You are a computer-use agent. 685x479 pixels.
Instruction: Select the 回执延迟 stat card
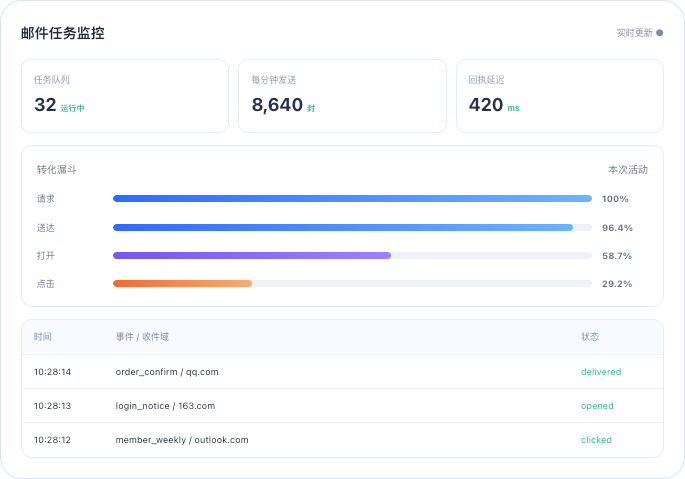click(x=560, y=96)
